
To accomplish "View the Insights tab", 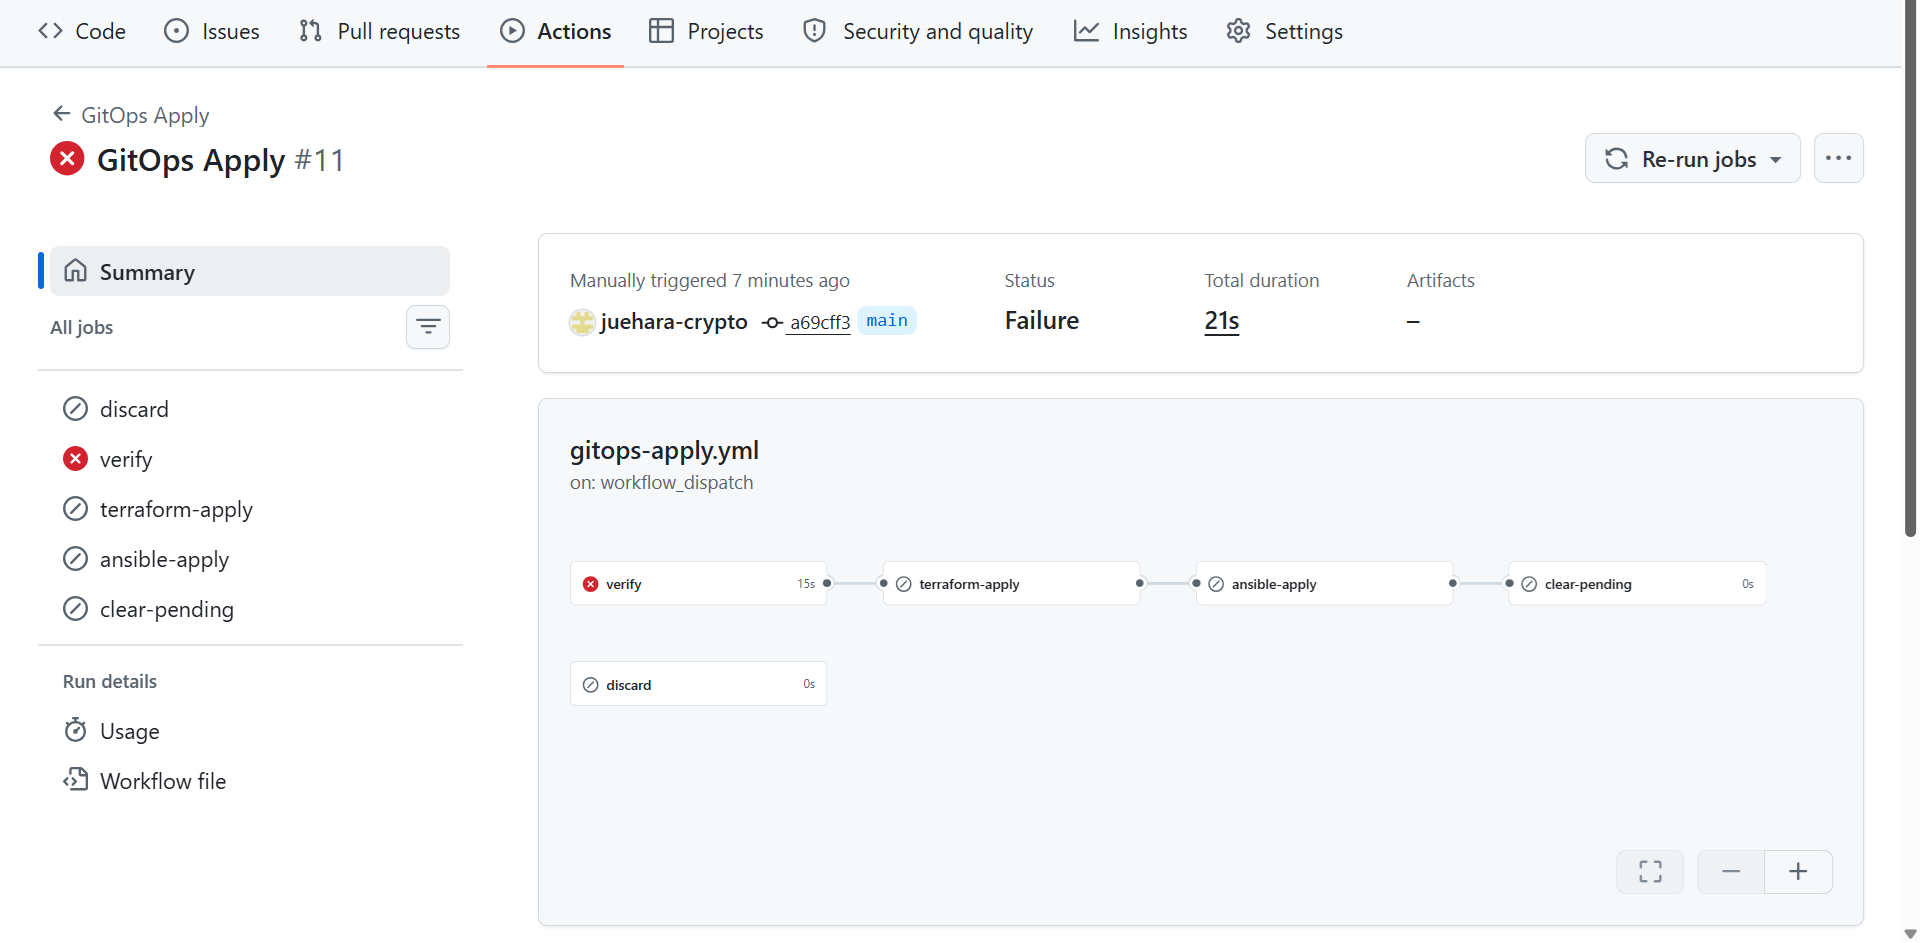I will tap(1130, 31).
